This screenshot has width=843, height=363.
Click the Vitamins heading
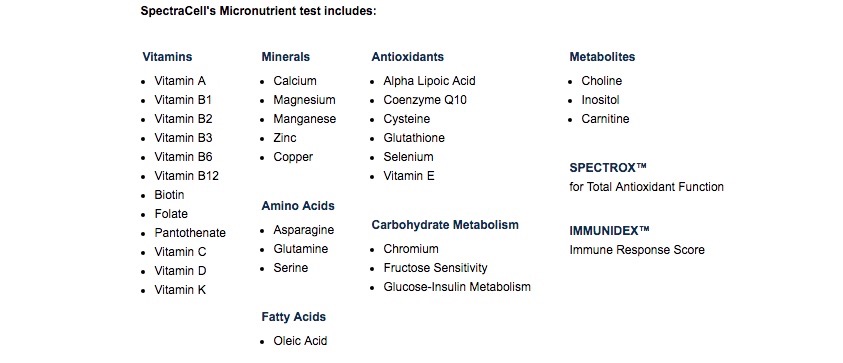click(x=167, y=56)
